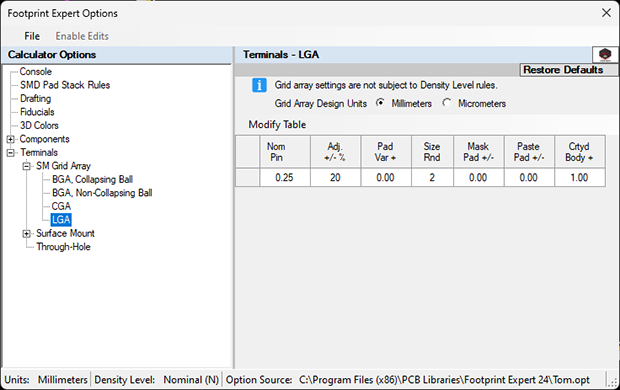The image size is (620, 390).
Task: Click the Pad Var + value cell
Action: 386,178
